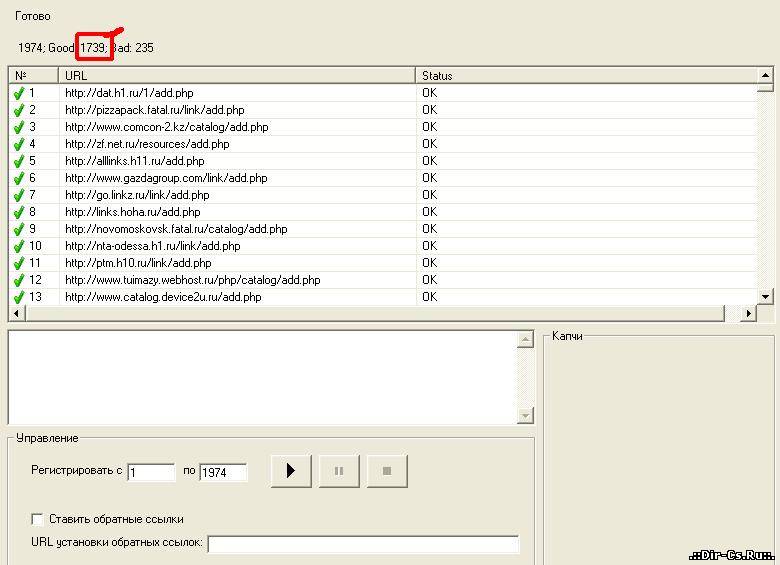Click green checkmark icon in row 1
The width and height of the screenshot is (780, 565).
coord(19,93)
